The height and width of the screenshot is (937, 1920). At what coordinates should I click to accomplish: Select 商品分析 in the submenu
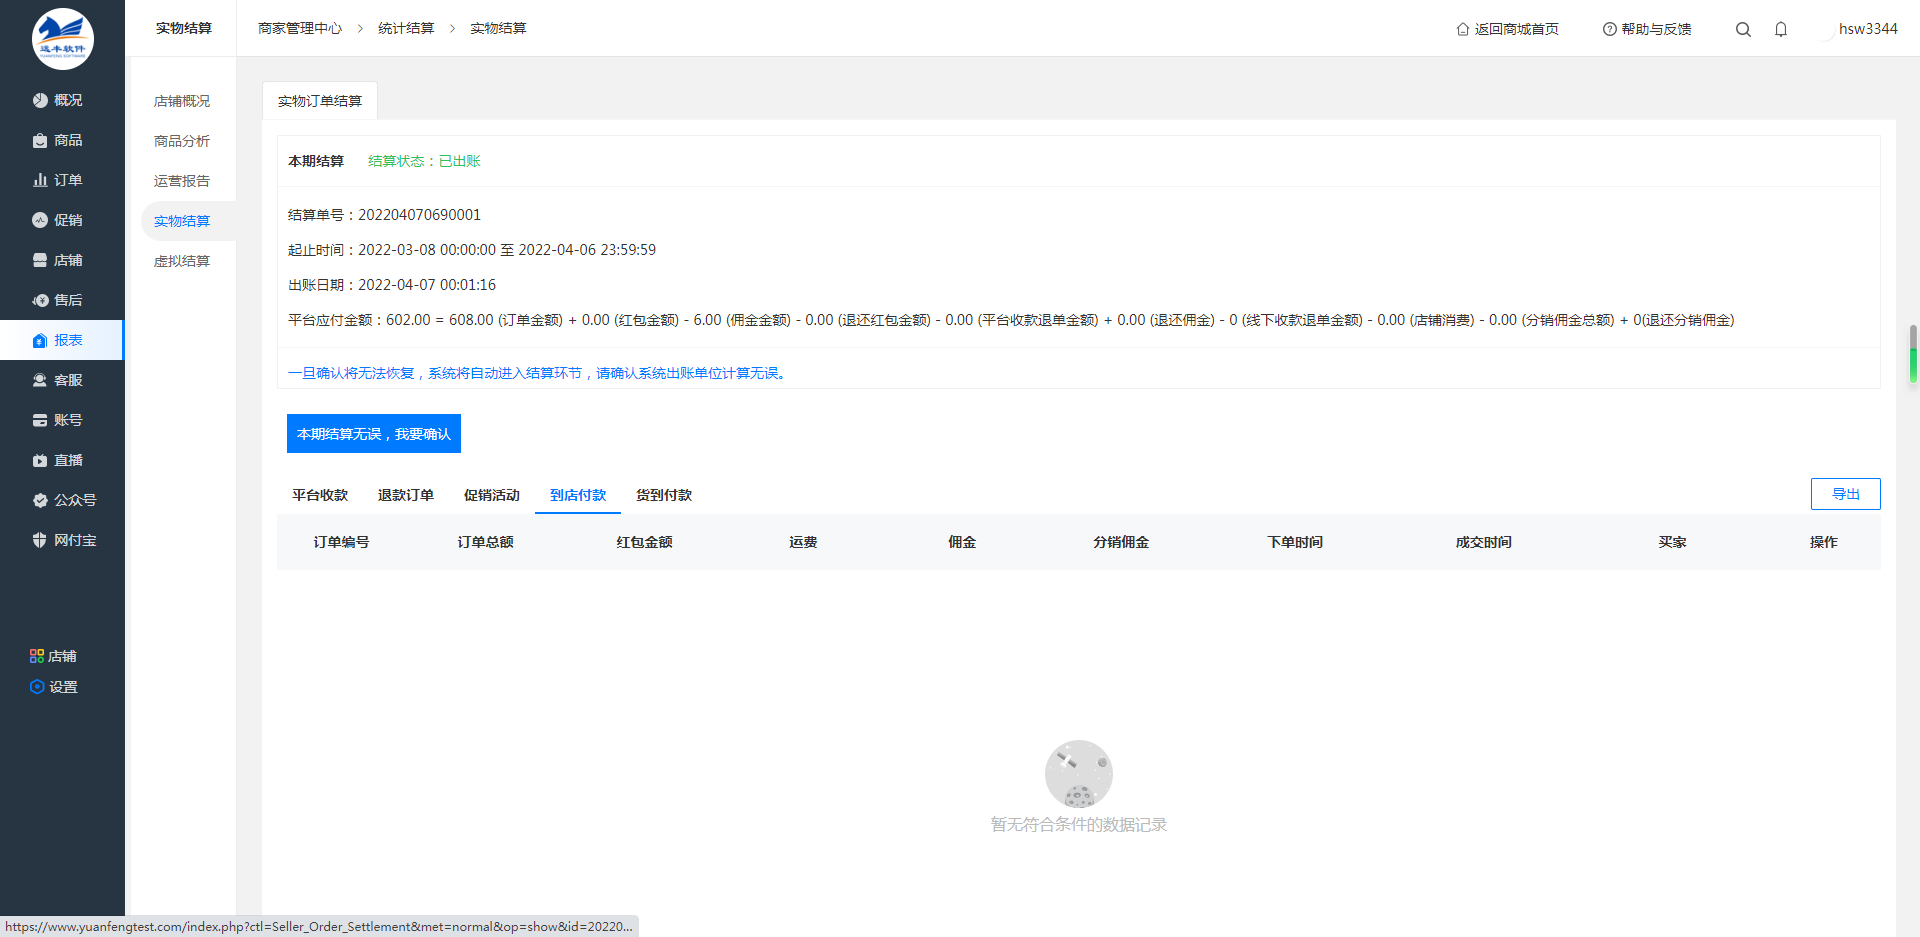(182, 141)
